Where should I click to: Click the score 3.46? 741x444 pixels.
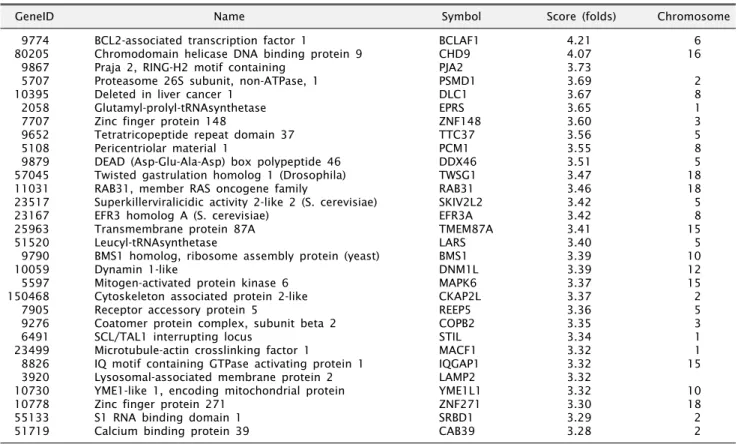(x=579, y=188)
